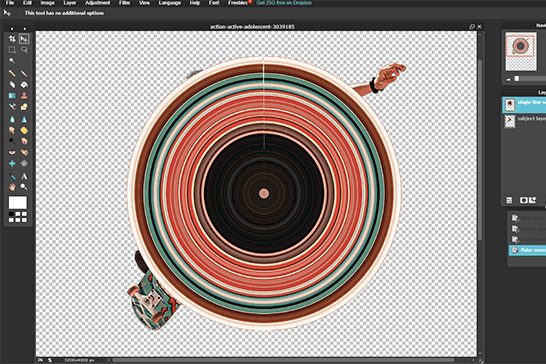Select the Brush tool
This screenshot has height=364, width=546.
24,73
